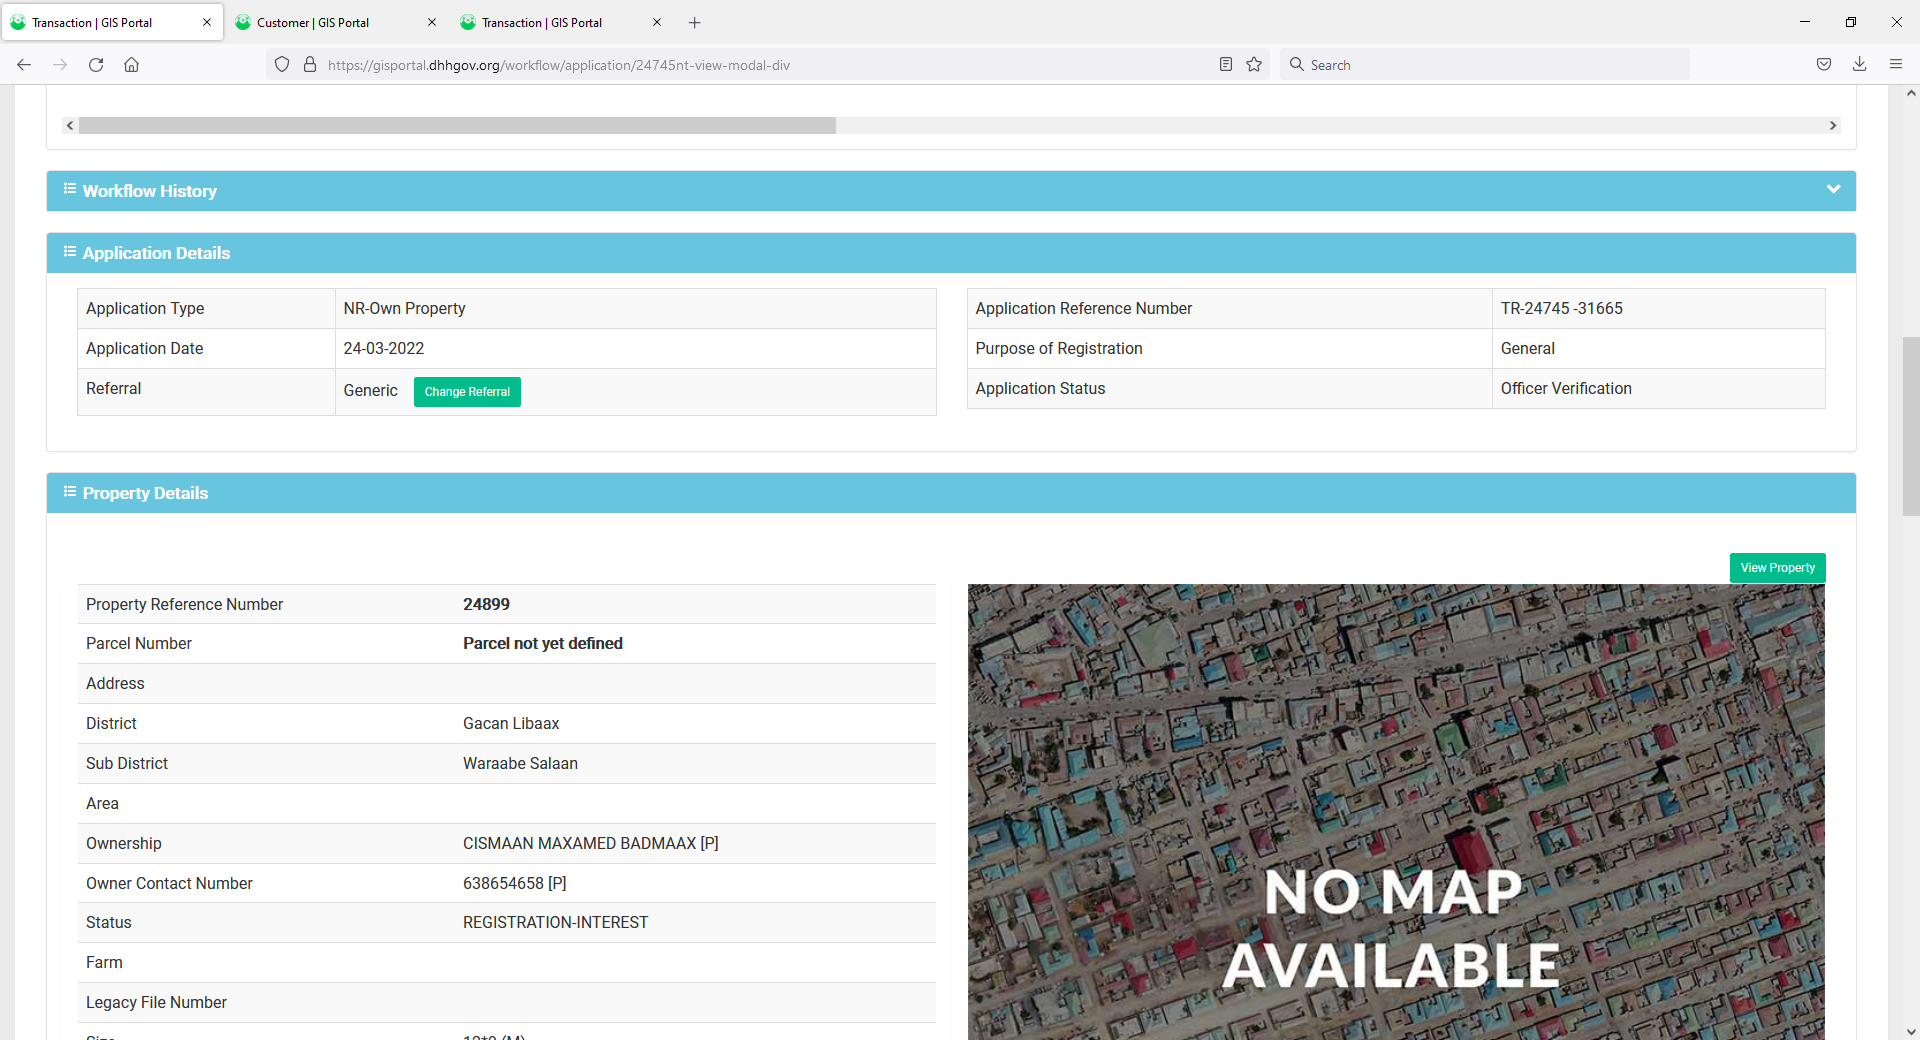Click the Application Reference Number label
1920x1040 pixels.
pos(1084,308)
